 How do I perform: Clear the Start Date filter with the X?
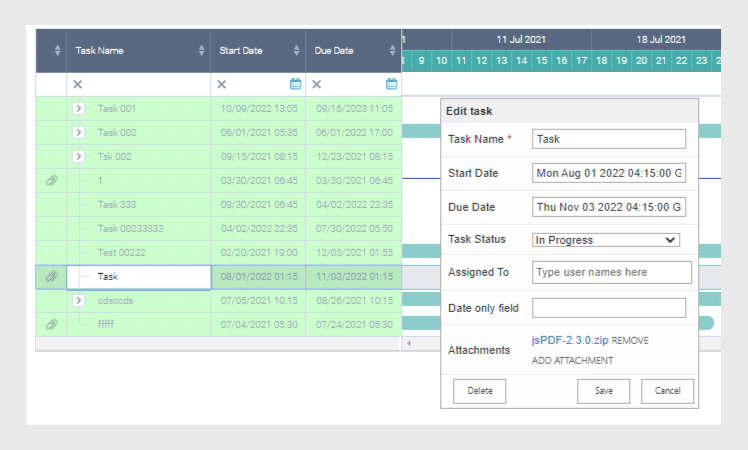pyautogui.click(x=221, y=84)
